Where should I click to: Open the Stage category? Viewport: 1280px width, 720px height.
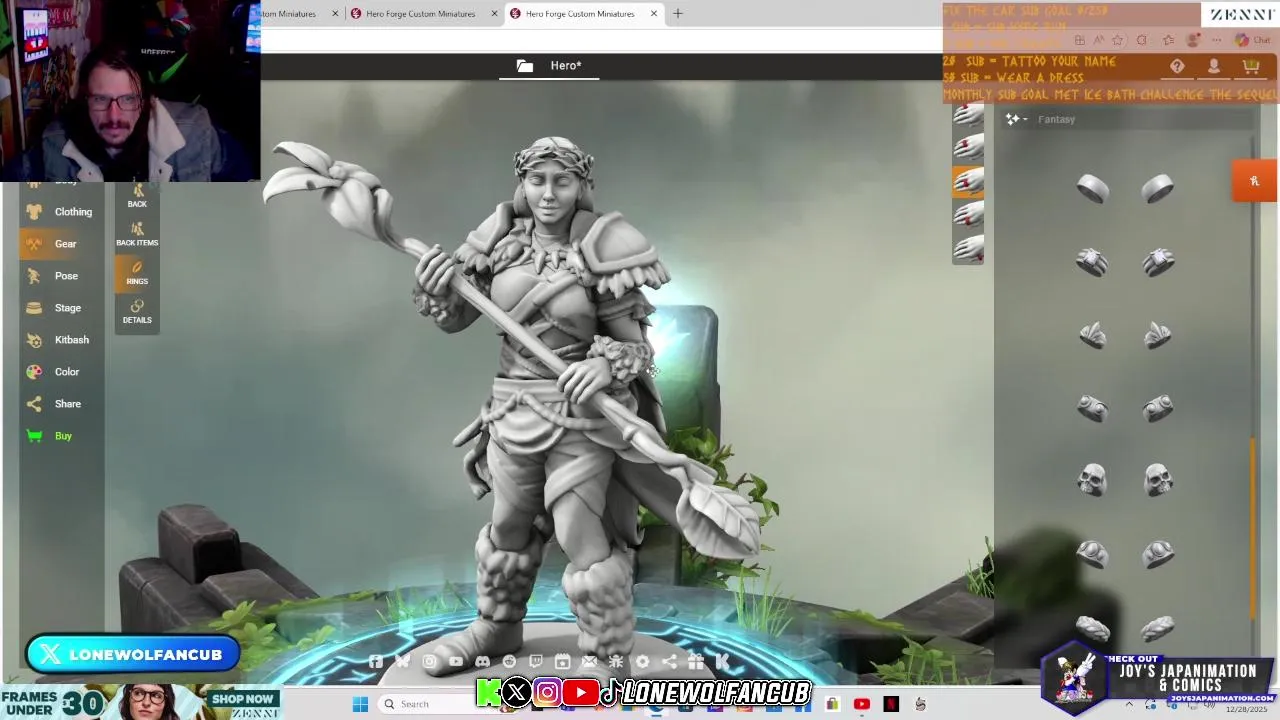(61, 308)
